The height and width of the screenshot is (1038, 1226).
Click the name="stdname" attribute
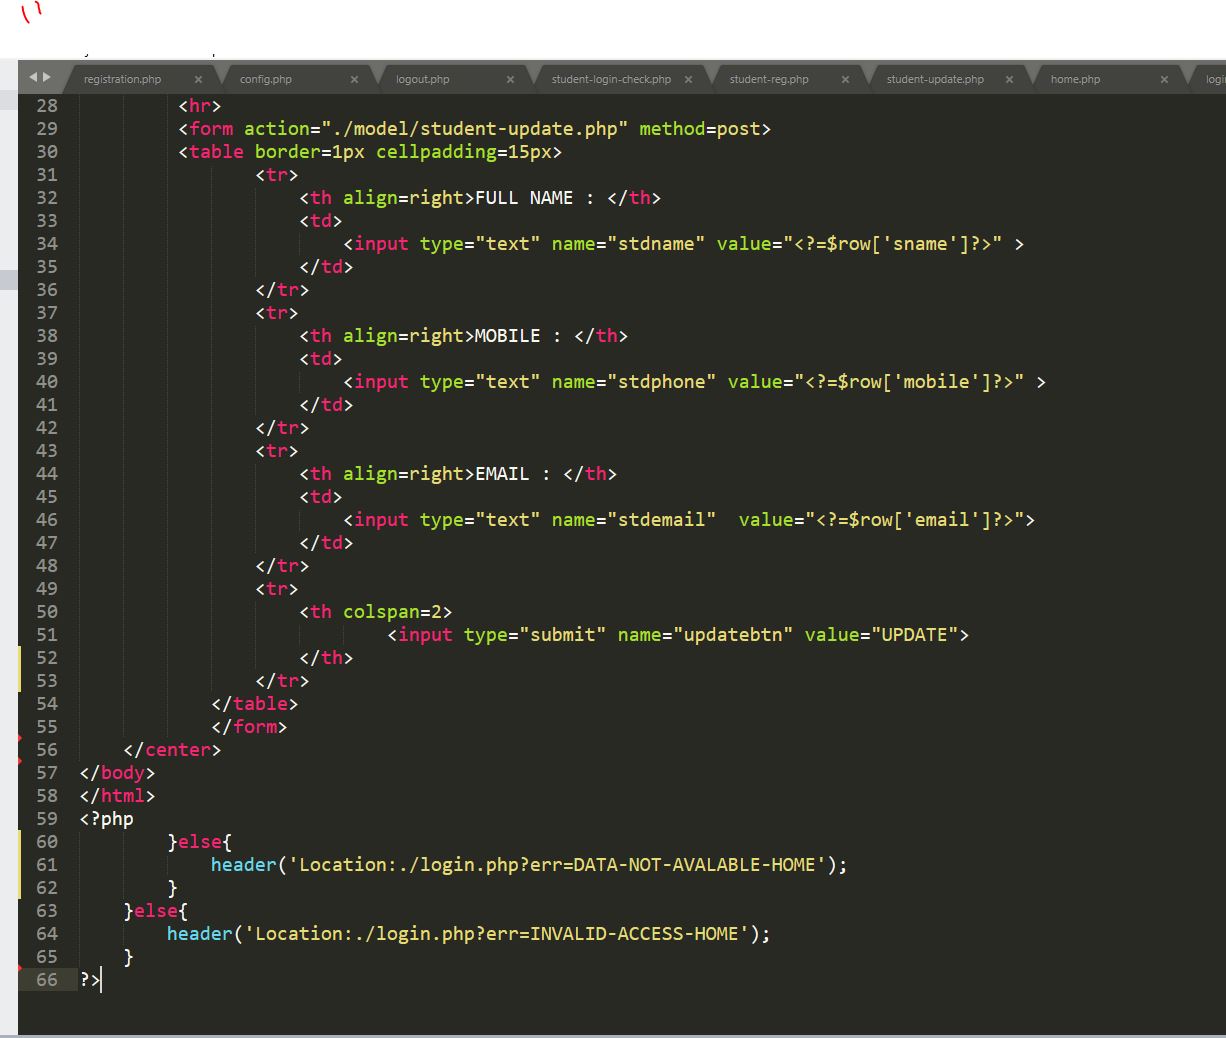point(628,244)
